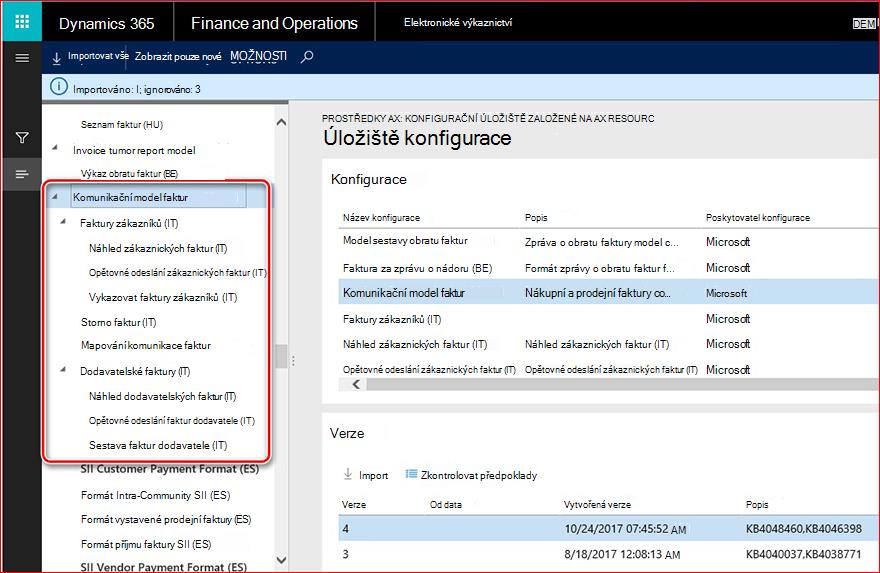880x573 pixels.
Task: Select Komunikační model faktur grid row
Action: pyautogui.click(x=608, y=293)
